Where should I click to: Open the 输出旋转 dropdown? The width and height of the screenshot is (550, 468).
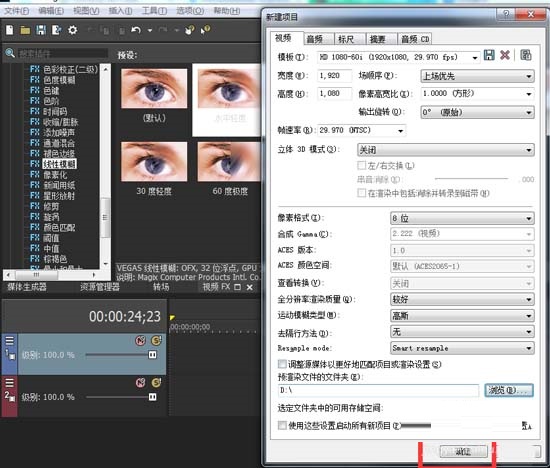tap(477, 113)
